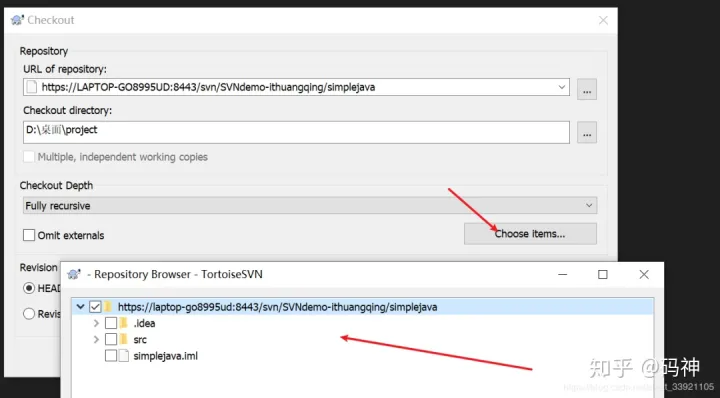Tick the simplejava.iml checkbox
Screen dimensions: 720x398
[111, 356]
